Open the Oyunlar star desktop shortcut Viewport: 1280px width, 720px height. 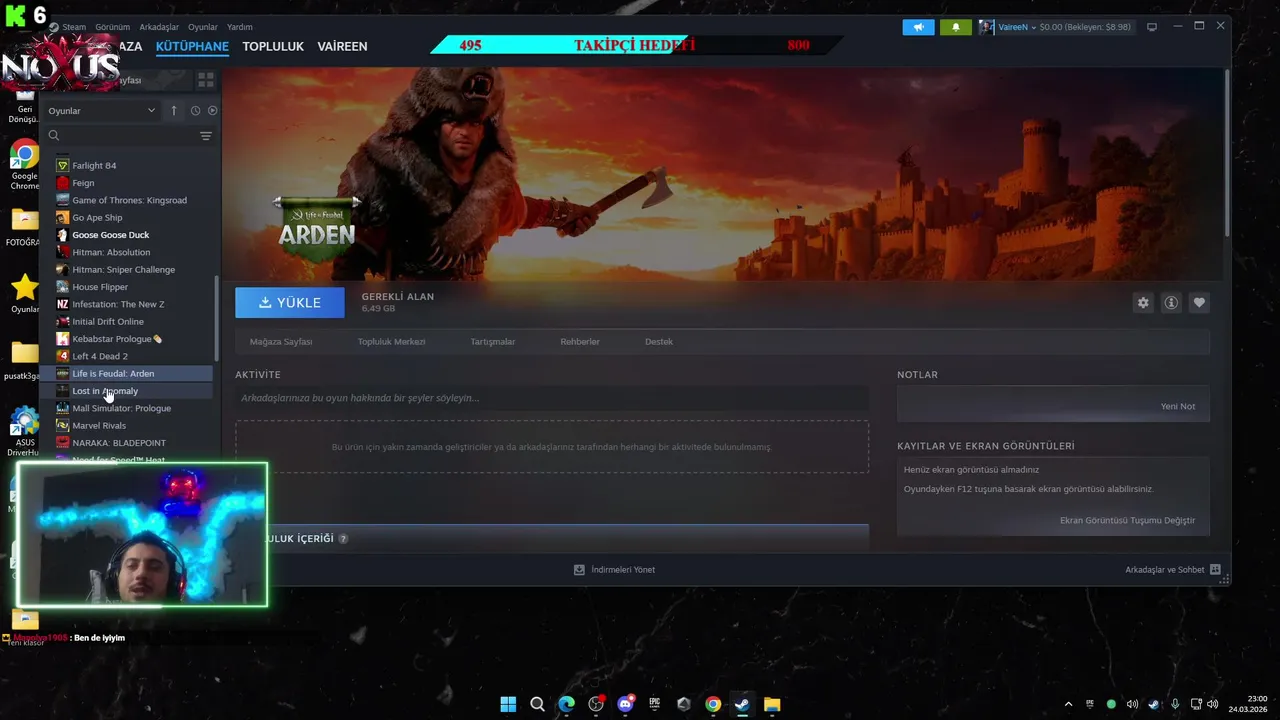pyautogui.click(x=24, y=293)
